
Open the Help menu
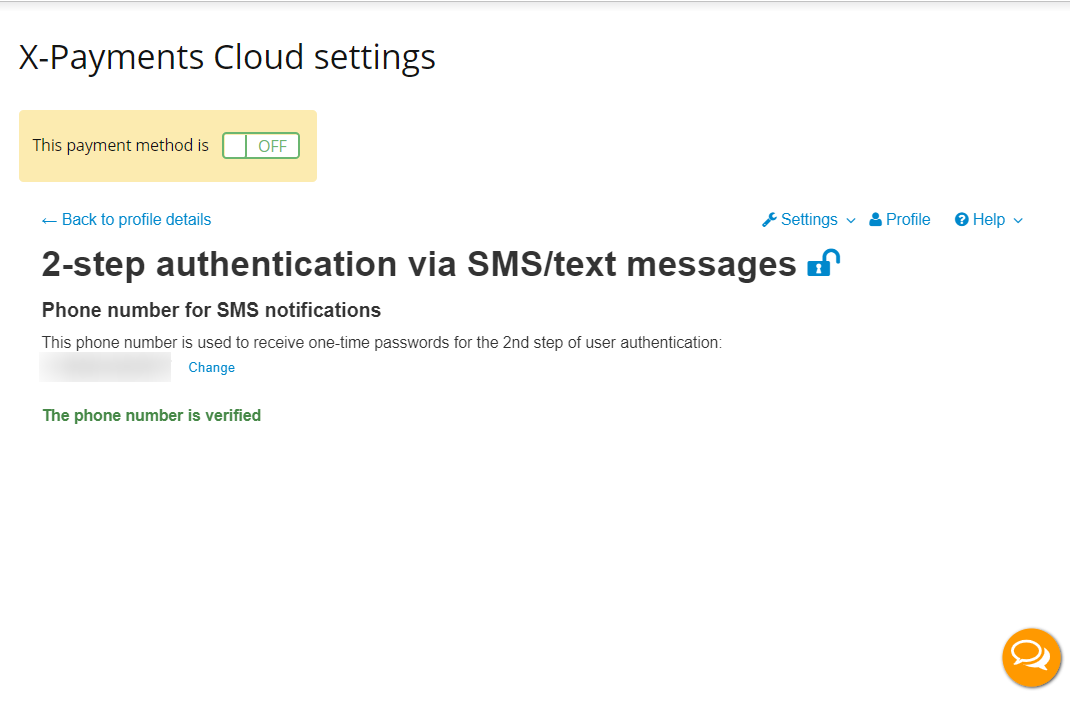[x=989, y=220]
